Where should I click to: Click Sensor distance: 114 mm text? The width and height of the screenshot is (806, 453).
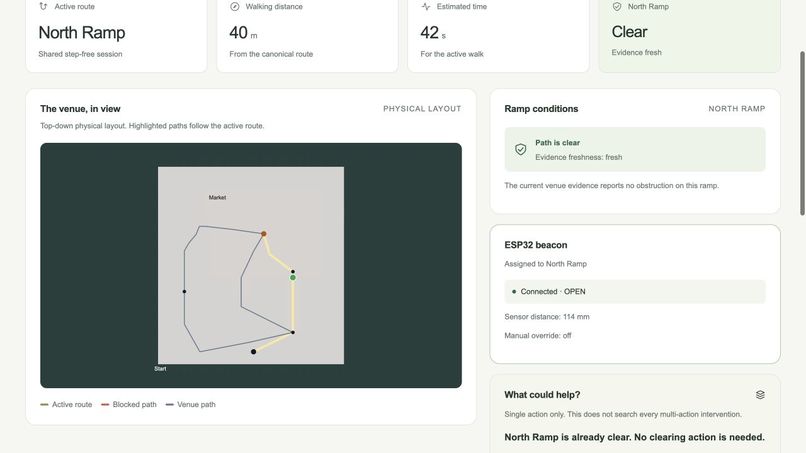click(547, 317)
